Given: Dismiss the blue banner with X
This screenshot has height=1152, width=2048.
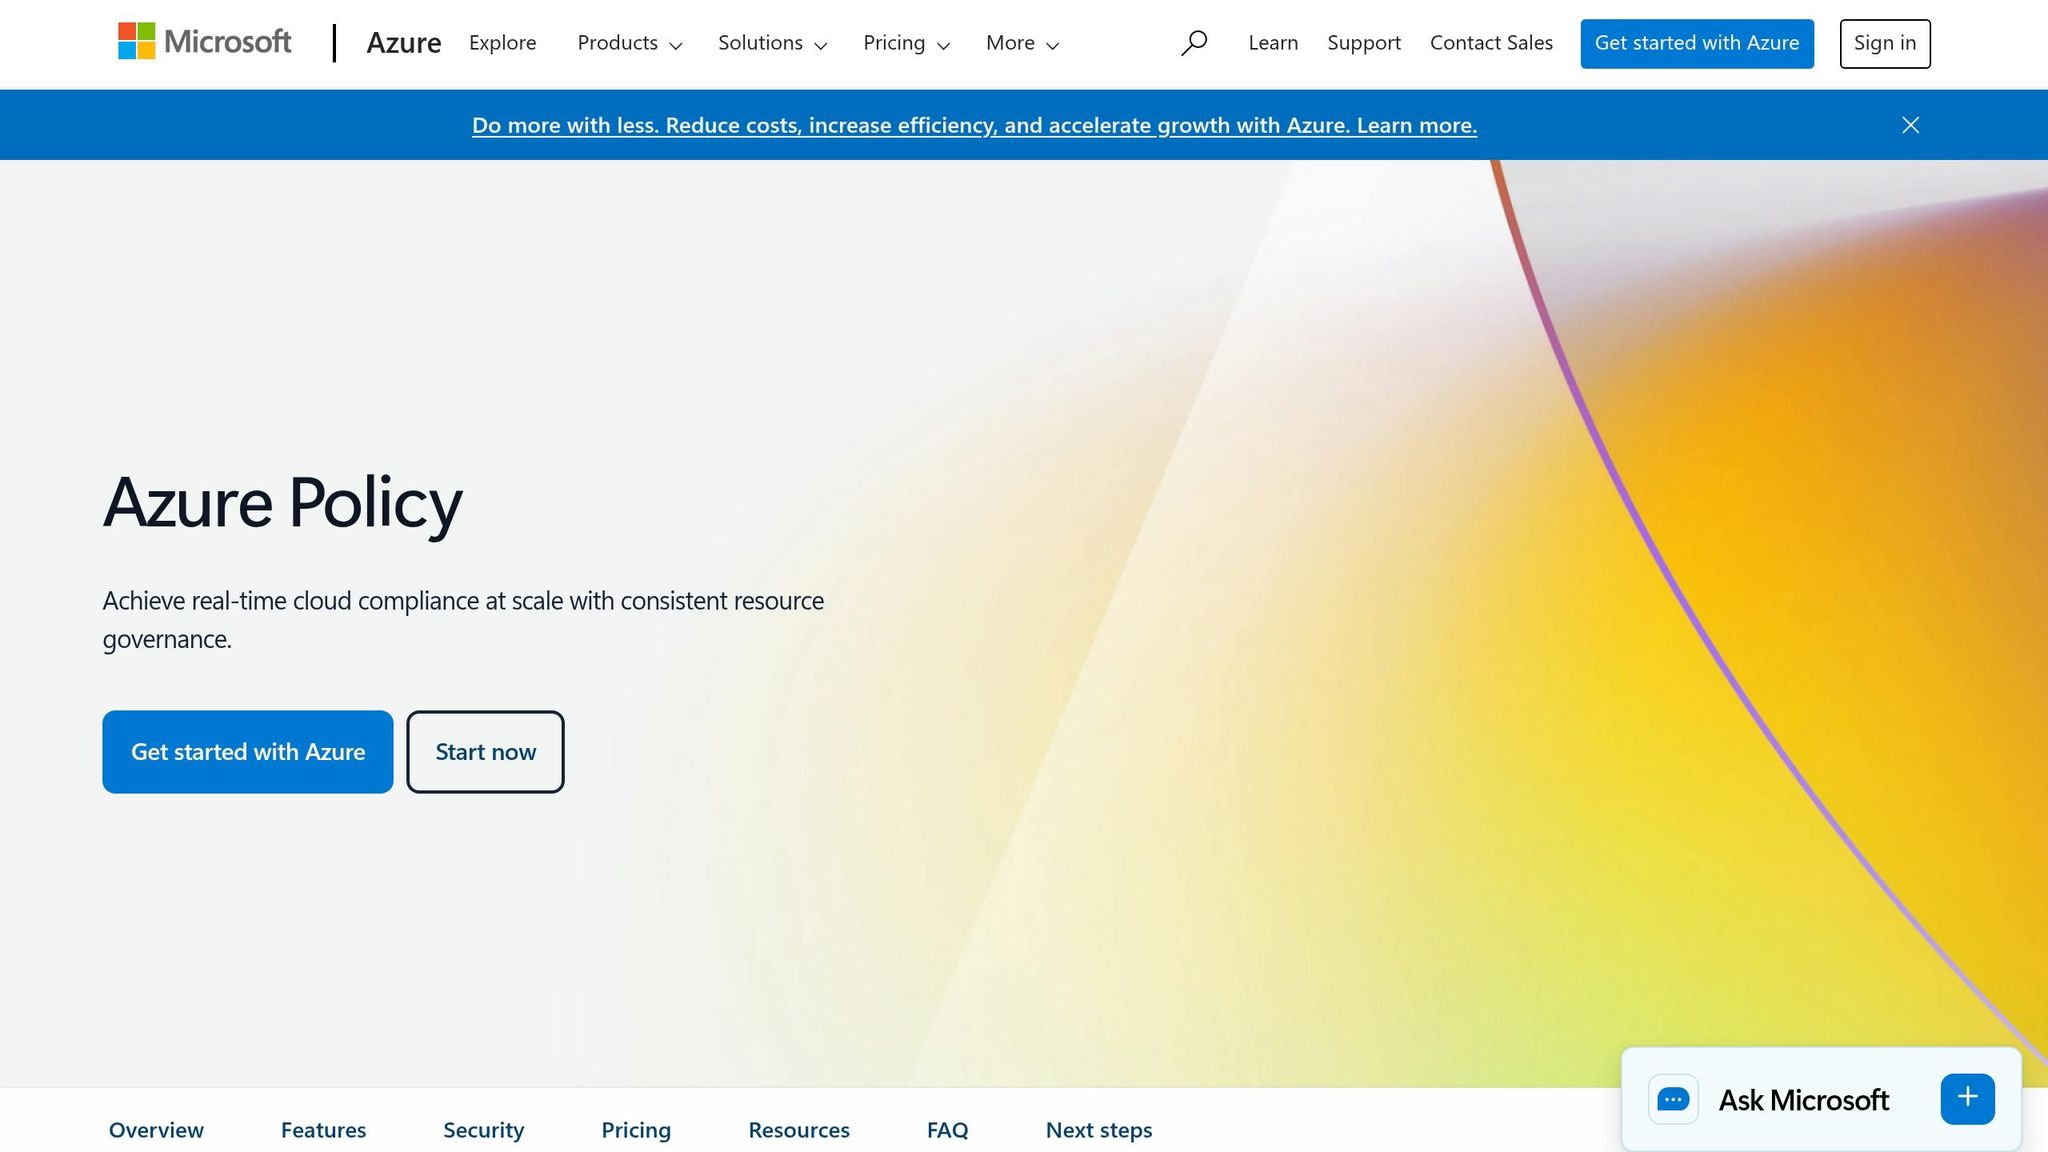Looking at the screenshot, I should 1910,125.
